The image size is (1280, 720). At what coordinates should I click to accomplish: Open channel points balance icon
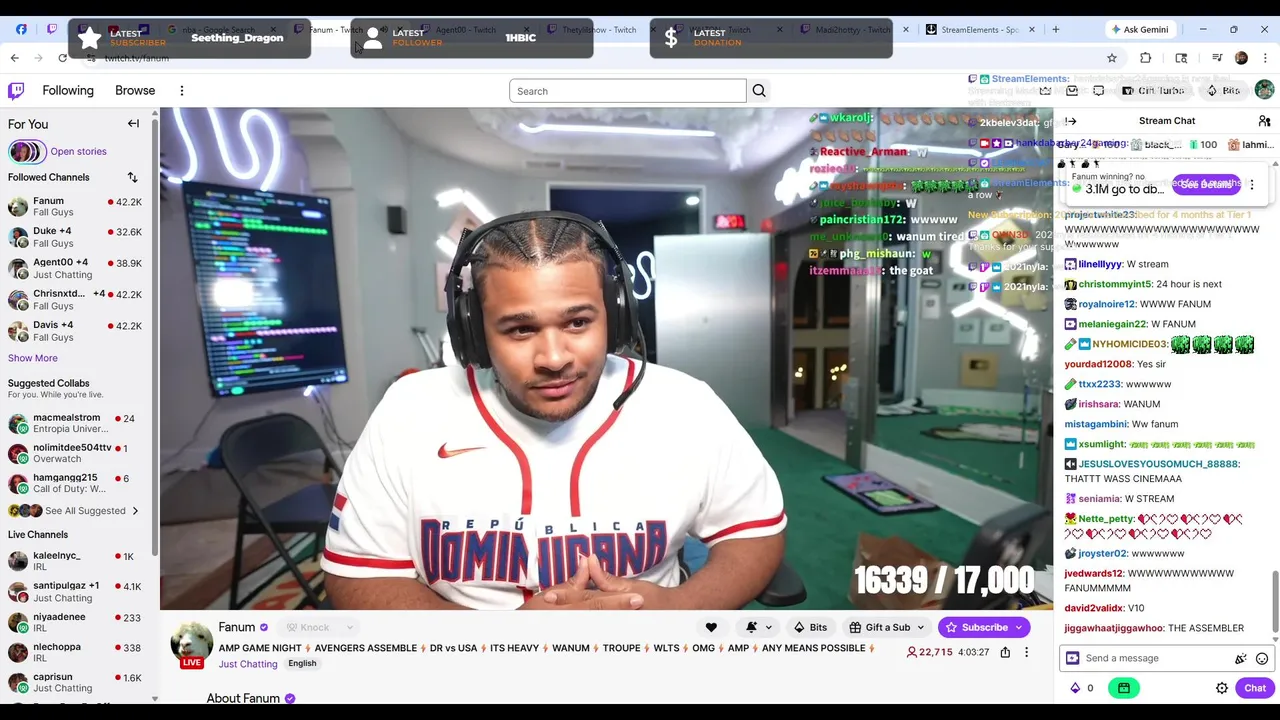click(1082, 689)
